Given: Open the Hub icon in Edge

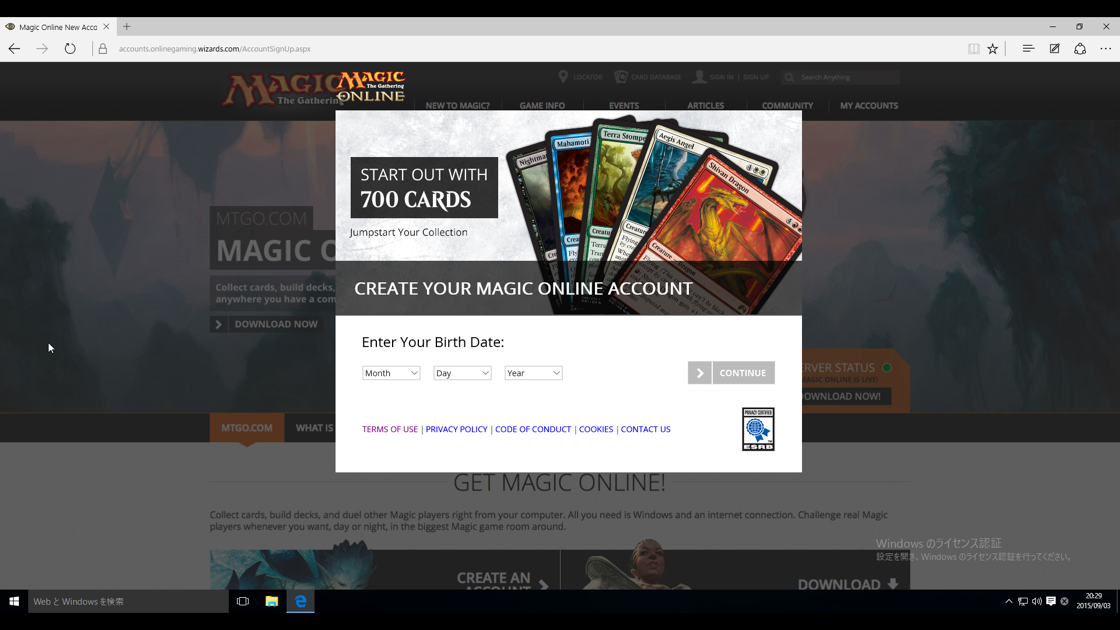Looking at the screenshot, I should [x=1028, y=49].
